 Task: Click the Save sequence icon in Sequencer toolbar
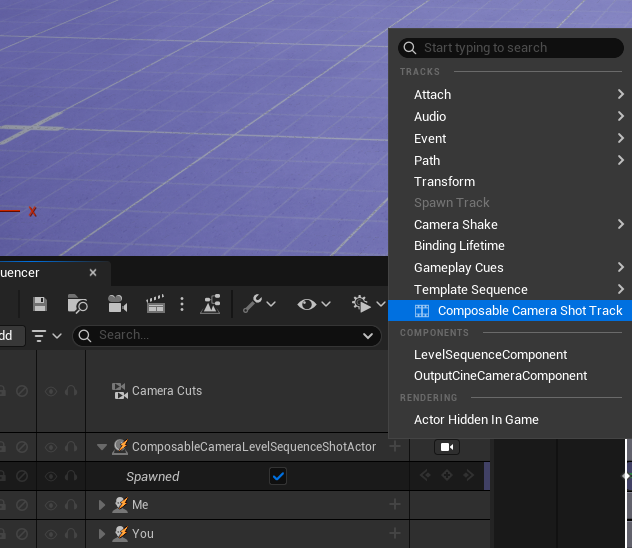(x=40, y=304)
